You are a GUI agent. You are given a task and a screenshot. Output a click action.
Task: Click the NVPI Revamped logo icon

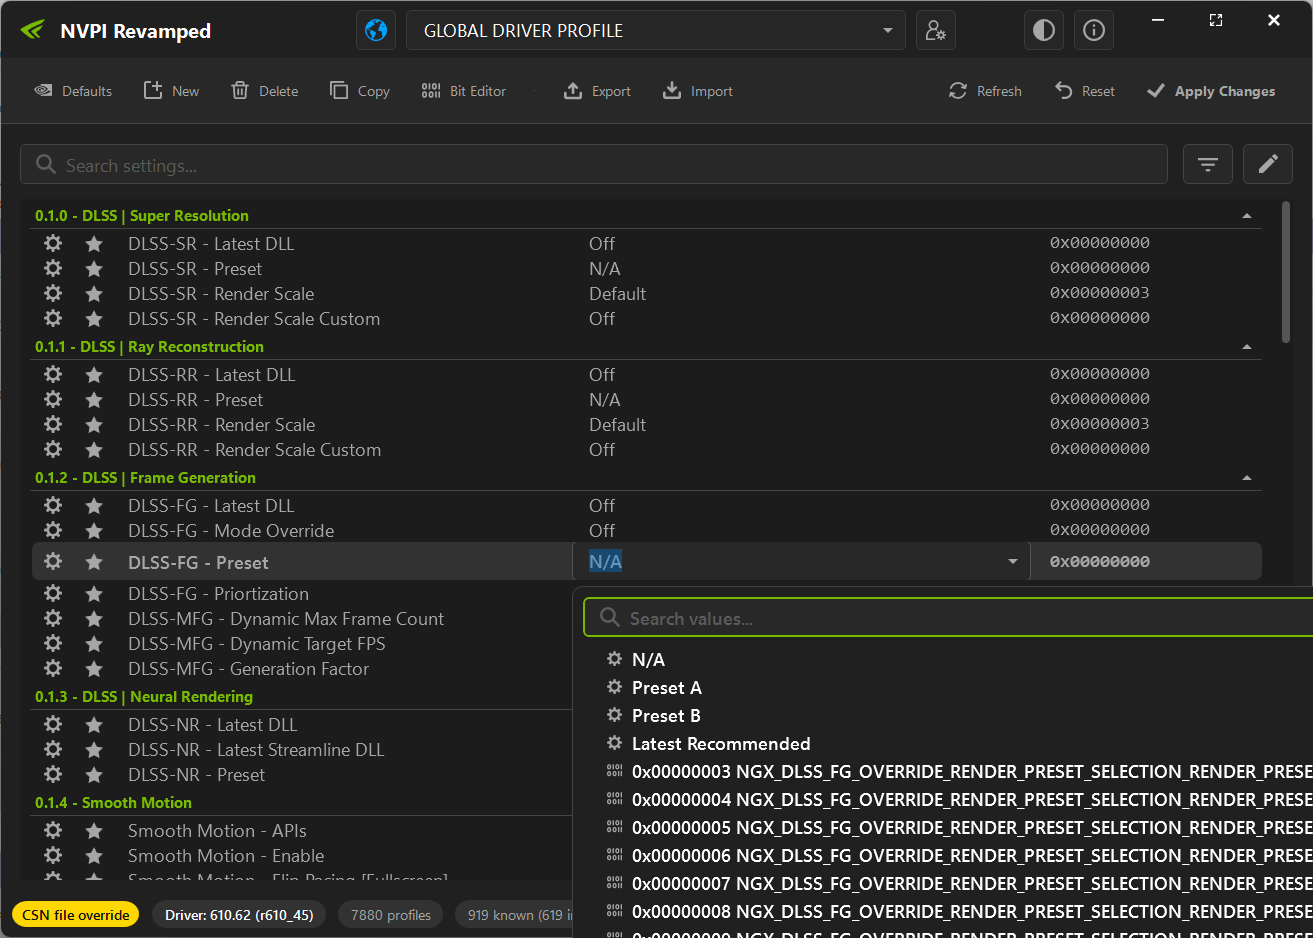point(33,30)
